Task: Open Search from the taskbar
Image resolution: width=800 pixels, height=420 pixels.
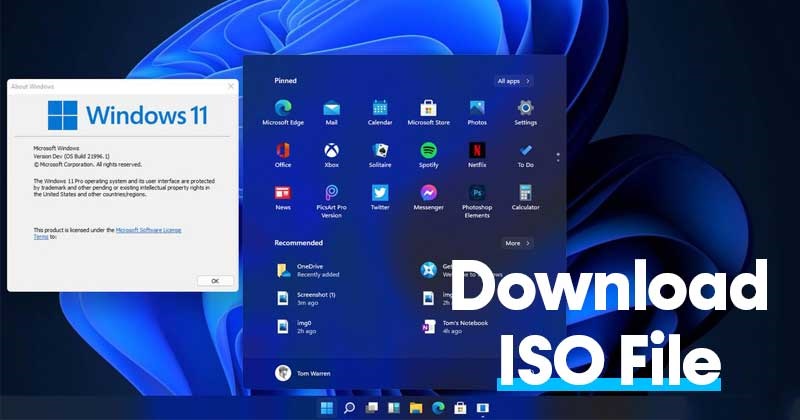Action: (x=349, y=408)
